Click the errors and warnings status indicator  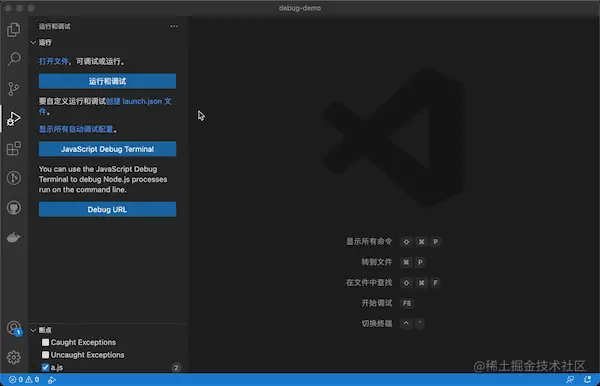point(24,379)
